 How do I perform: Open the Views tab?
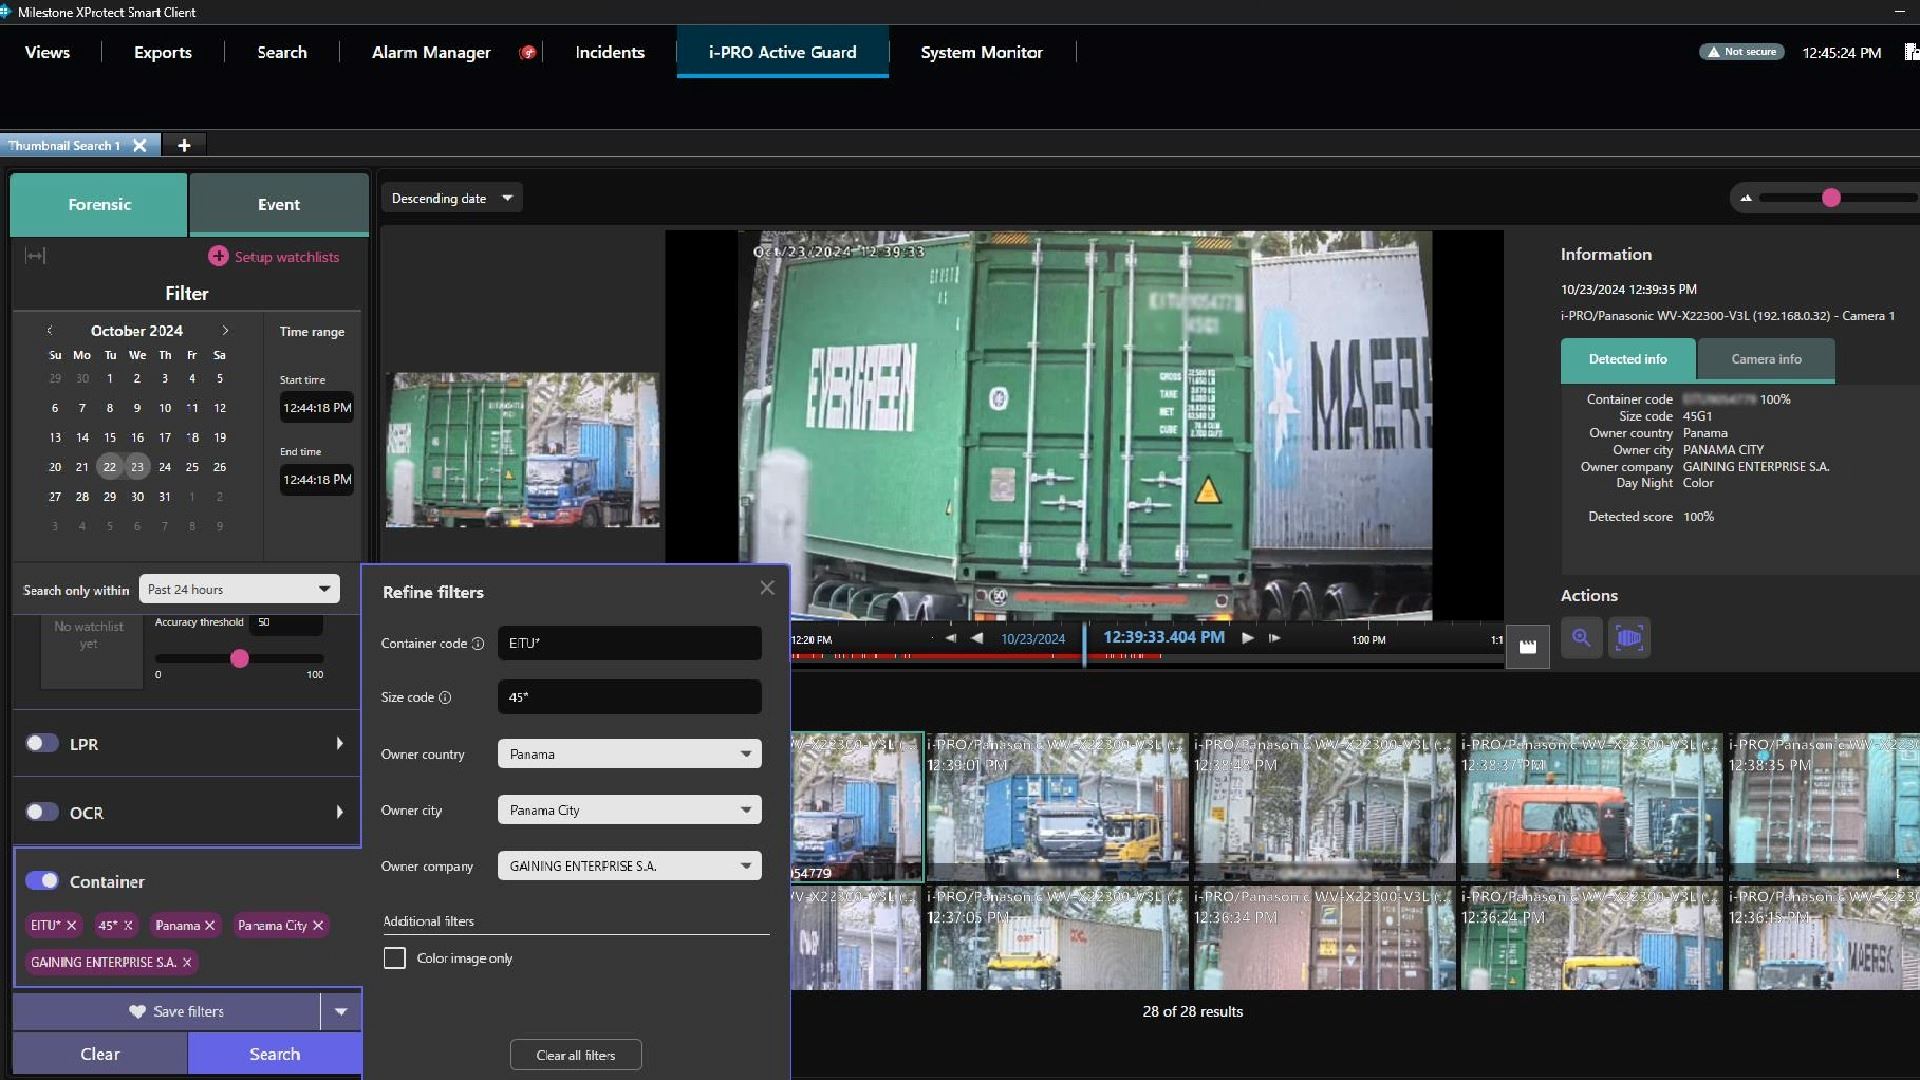click(x=47, y=52)
